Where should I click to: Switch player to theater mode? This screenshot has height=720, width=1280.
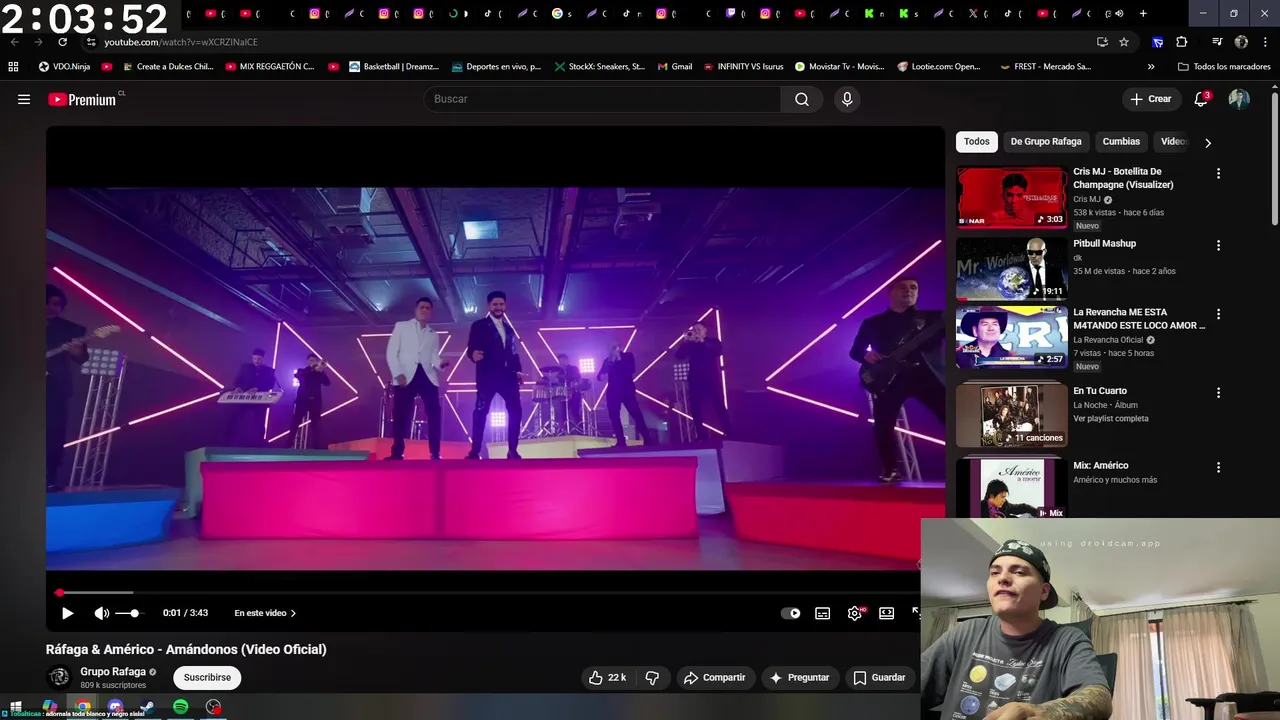coord(886,613)
